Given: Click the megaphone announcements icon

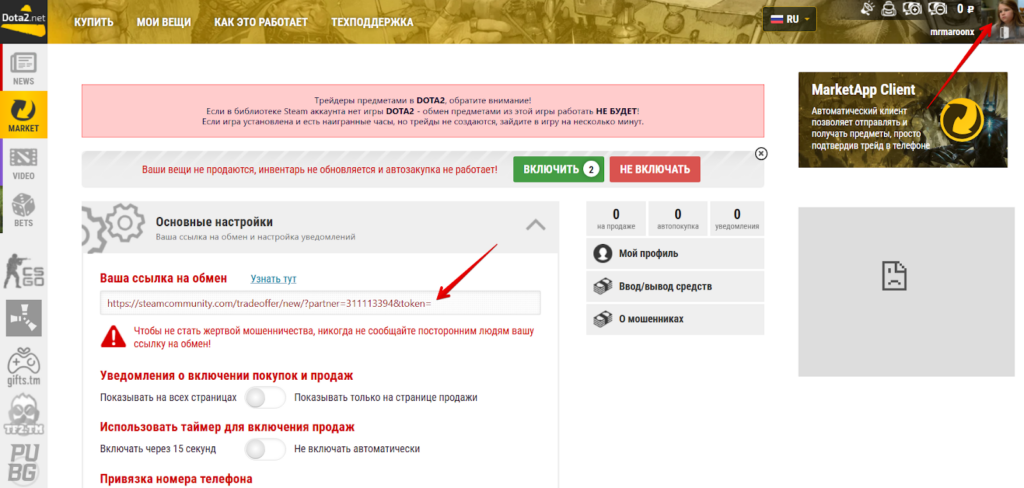Looking at the screenshot, I should [x=867, y=8].
